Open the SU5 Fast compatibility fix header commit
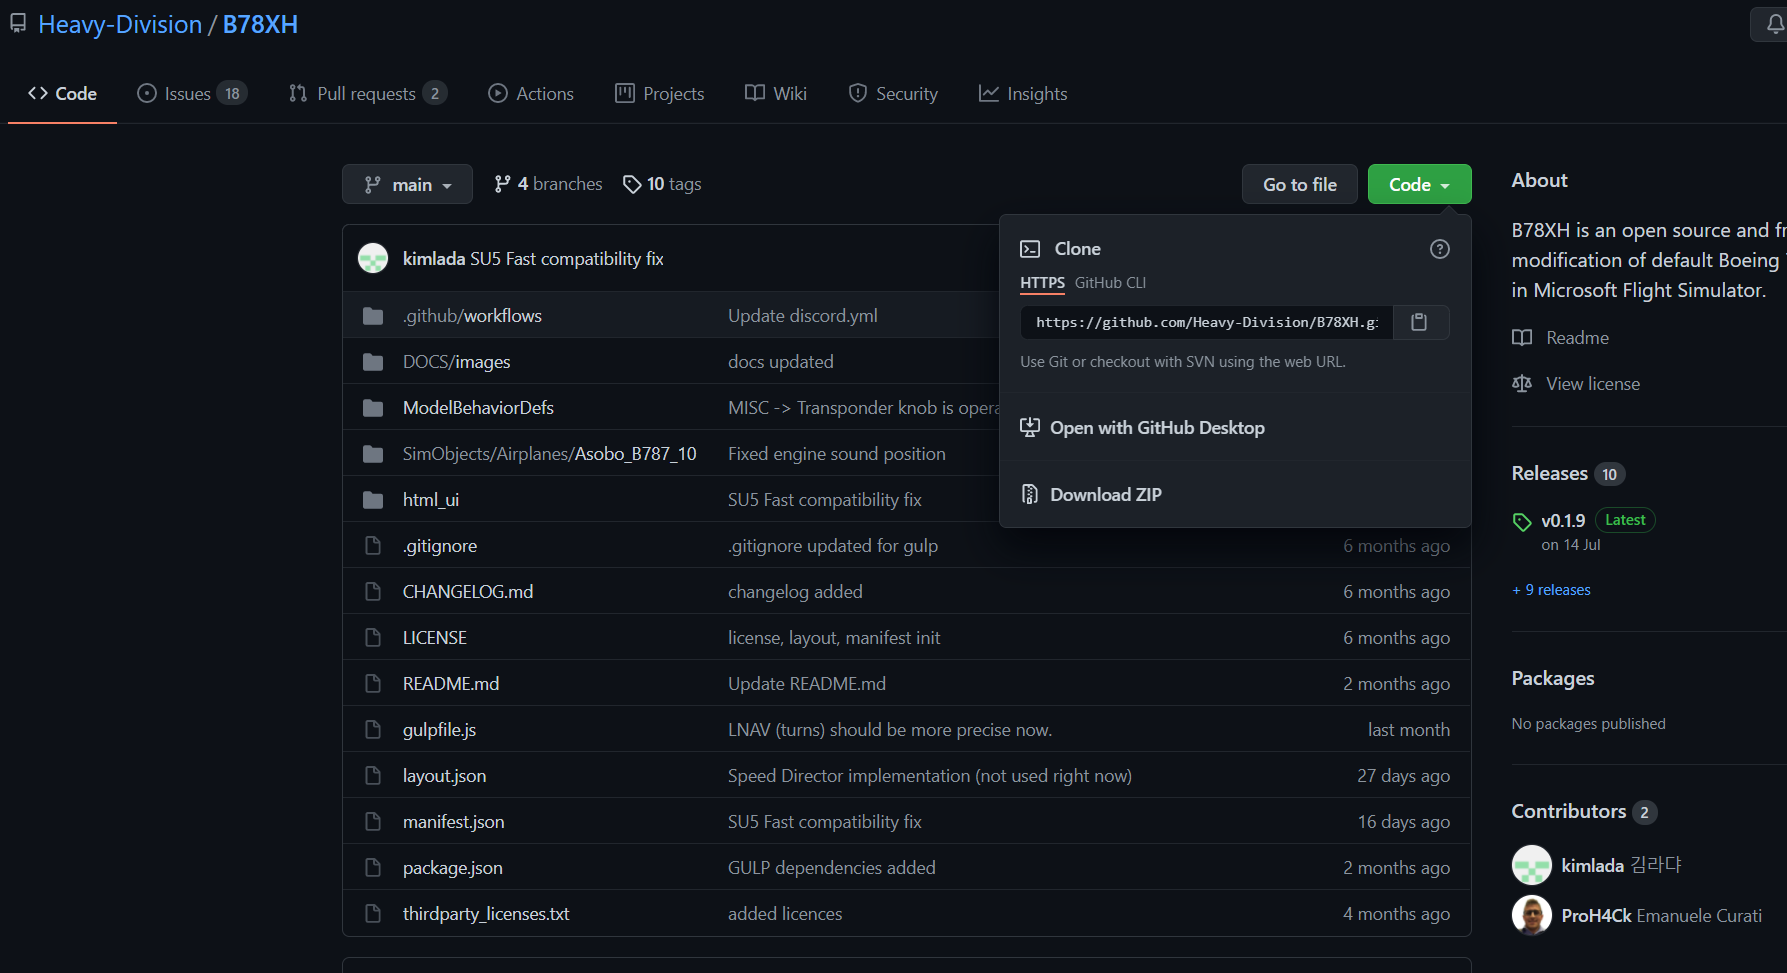Image resolution: width=1787 pixels, height=973 pixels. tap(567, 259)
